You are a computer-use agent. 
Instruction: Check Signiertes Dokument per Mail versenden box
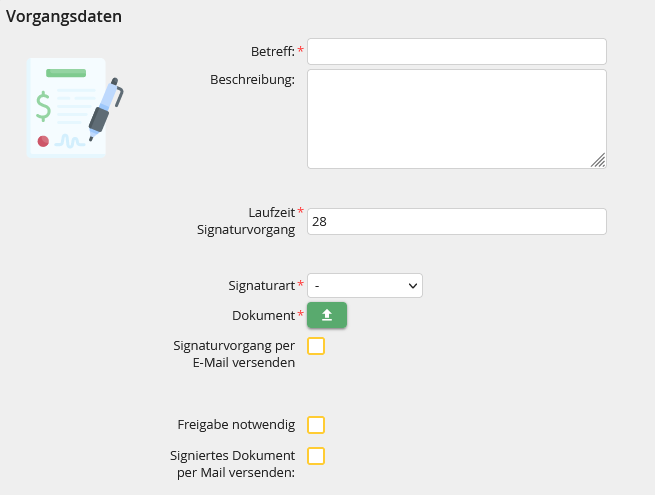316,456
